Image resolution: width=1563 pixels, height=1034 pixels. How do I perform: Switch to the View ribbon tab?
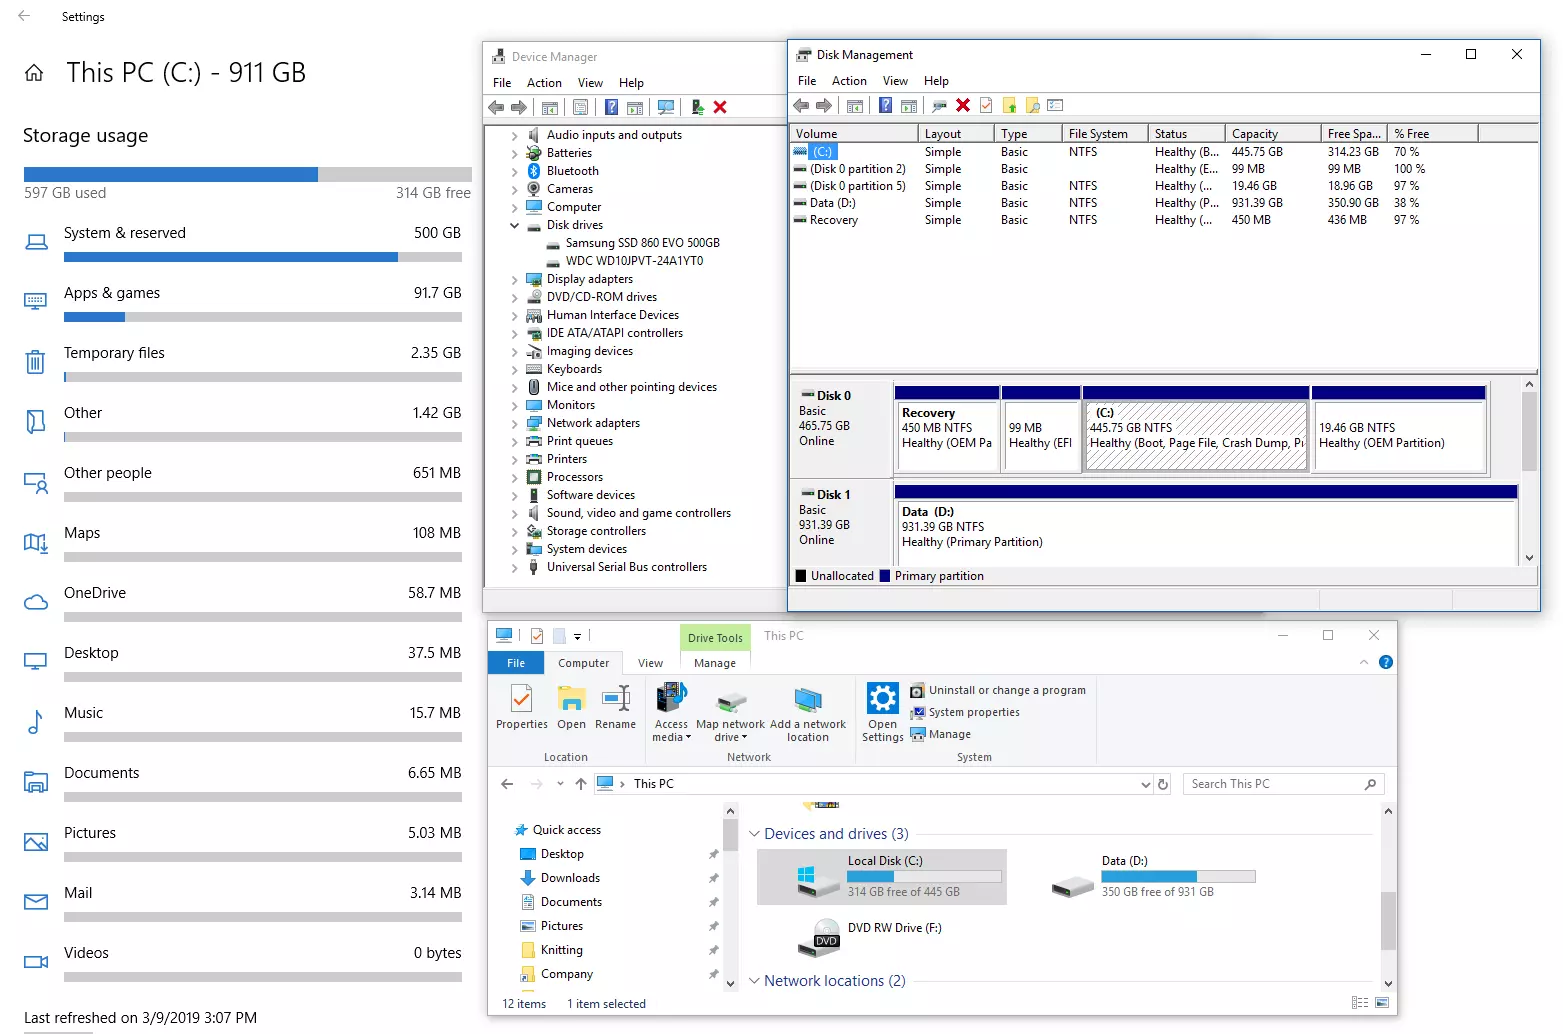650,663
